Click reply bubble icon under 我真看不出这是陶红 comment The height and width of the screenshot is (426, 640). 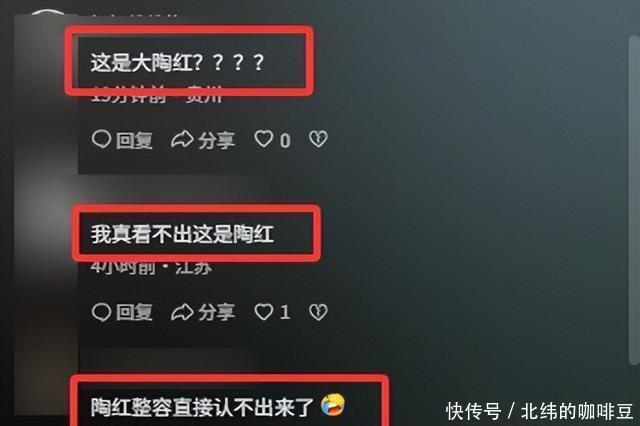pos(101,312)
